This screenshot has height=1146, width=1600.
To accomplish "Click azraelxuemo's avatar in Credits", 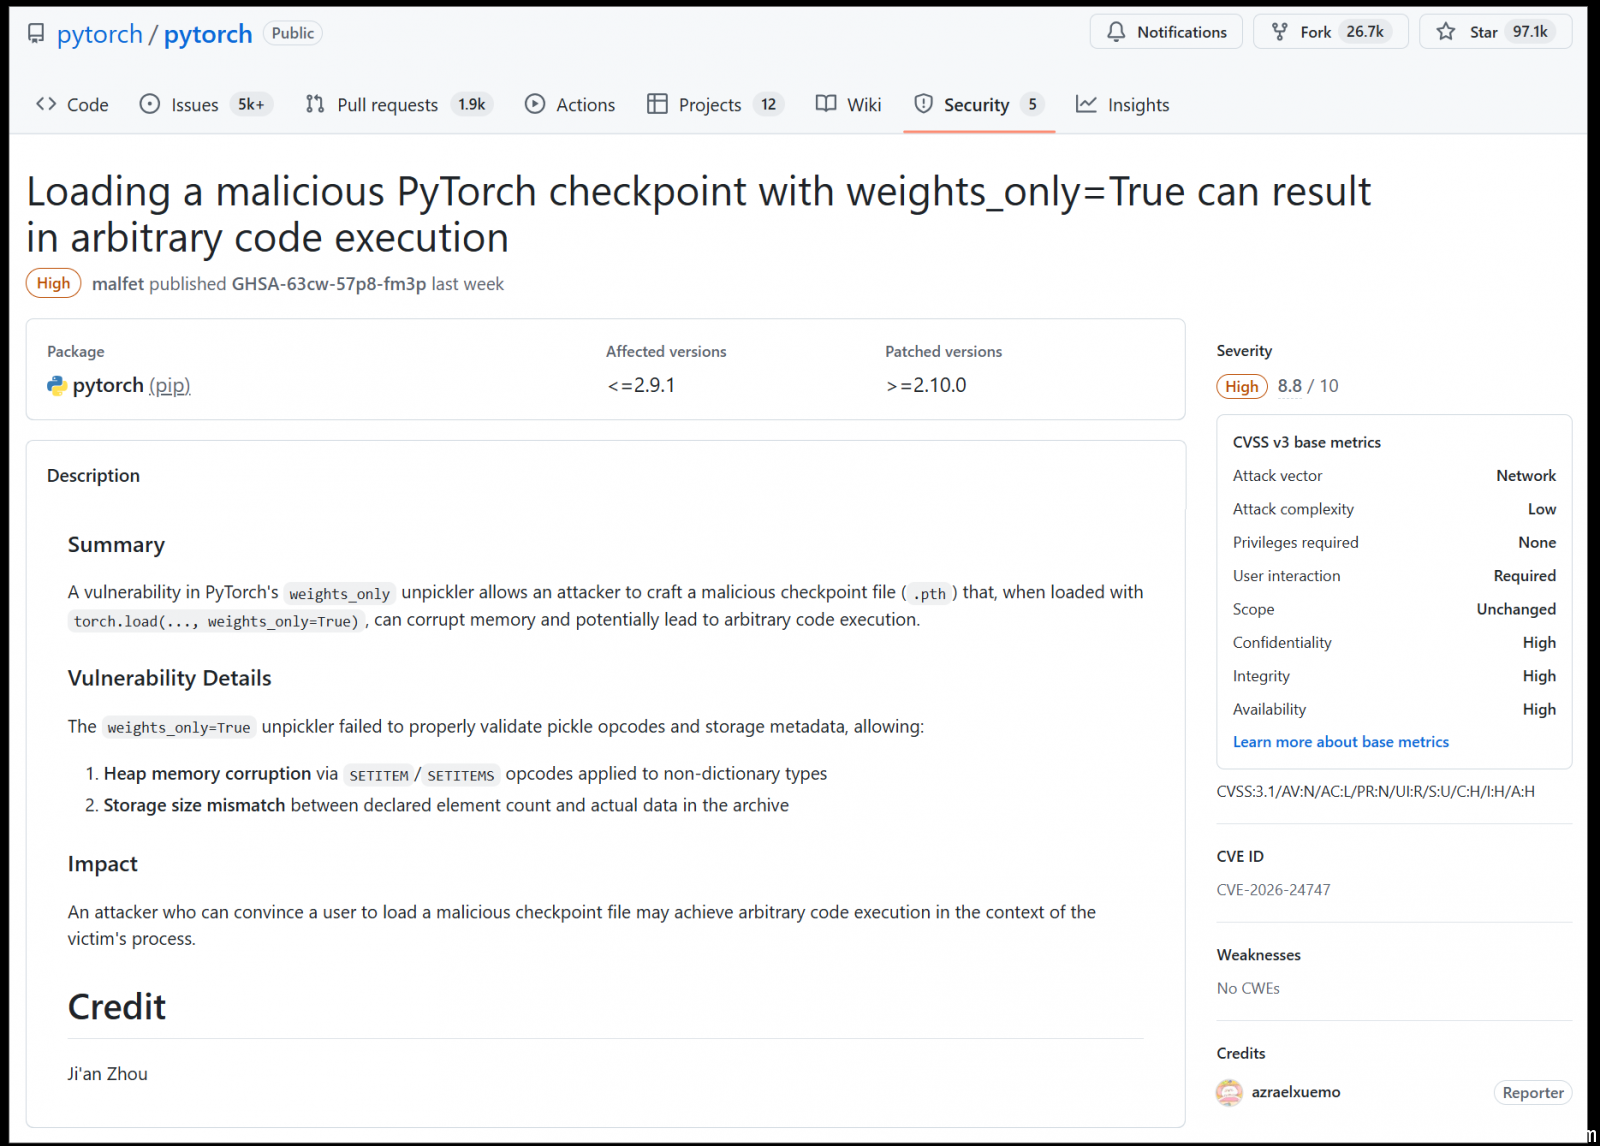I will (1229, 1093).
